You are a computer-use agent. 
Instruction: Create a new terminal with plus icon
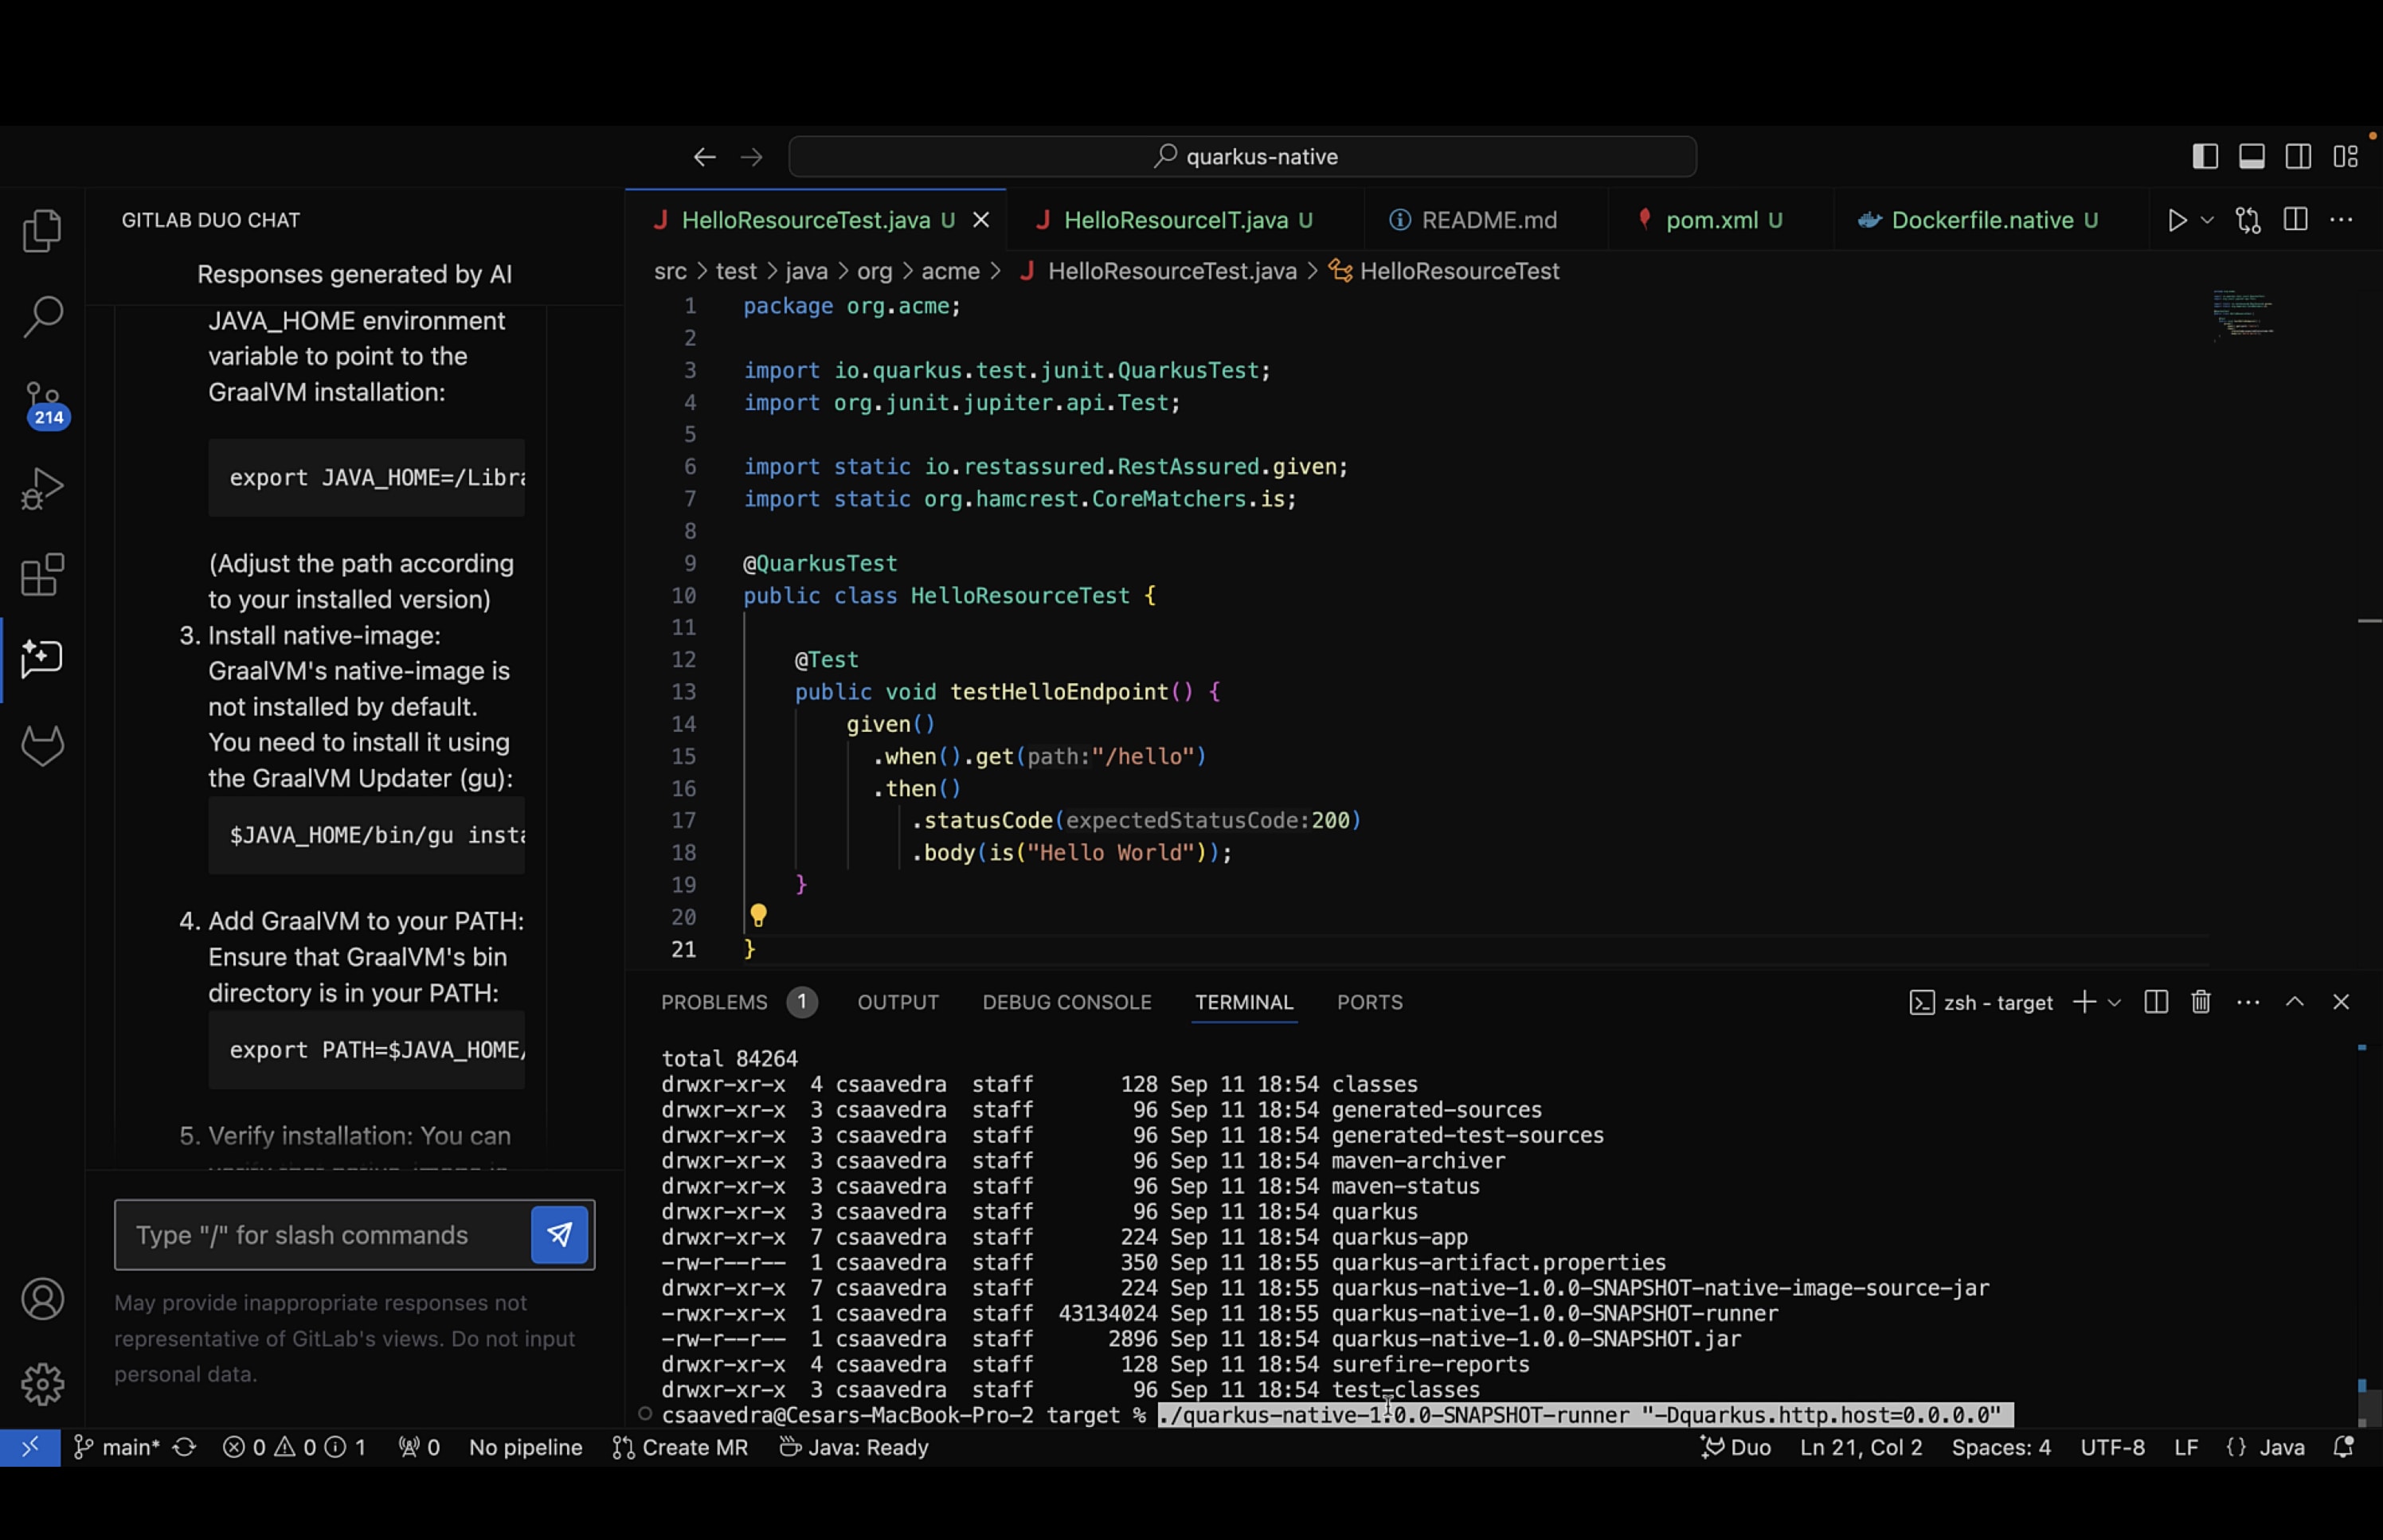[x=2084, y=1002]
